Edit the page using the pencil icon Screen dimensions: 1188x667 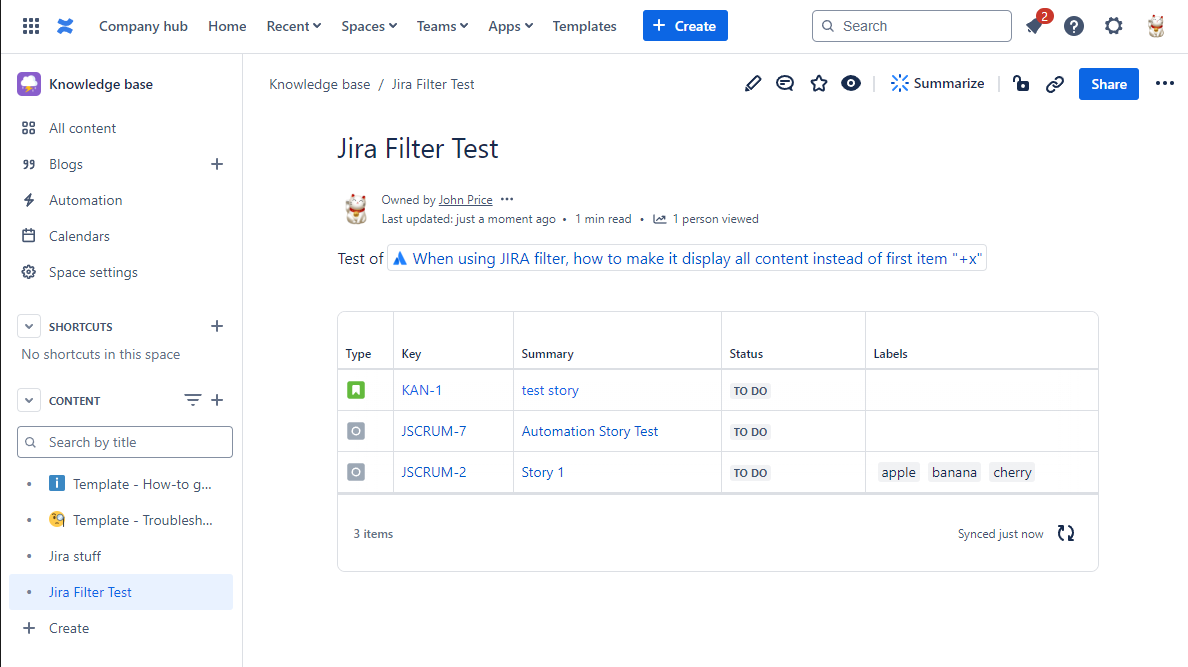tap(753, 84)
